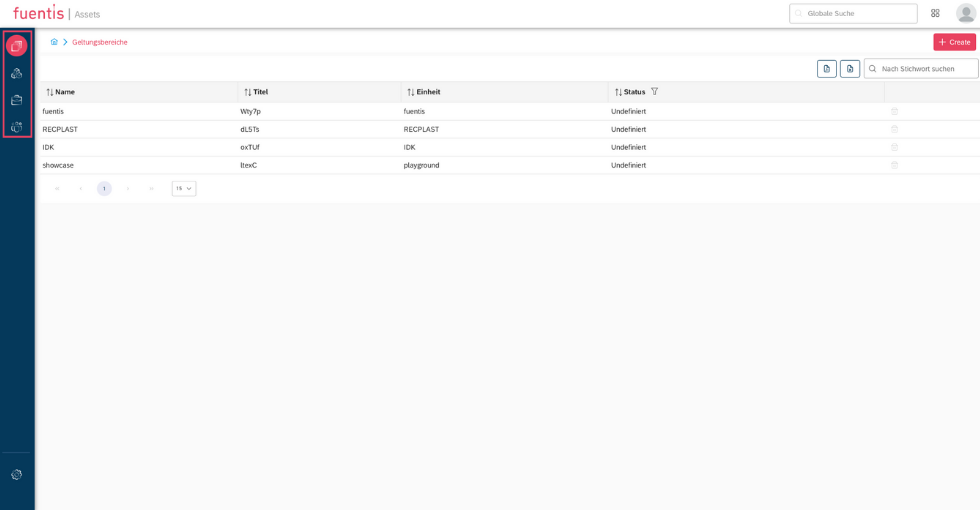Open the Status column filter icon
The height and width of the screenshot is (510, 980).
pos(654,91)
